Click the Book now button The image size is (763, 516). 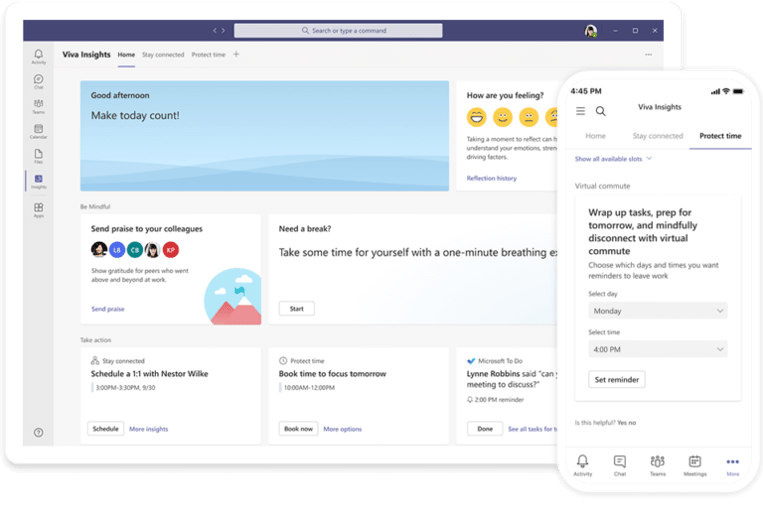(x=297, y=429)
